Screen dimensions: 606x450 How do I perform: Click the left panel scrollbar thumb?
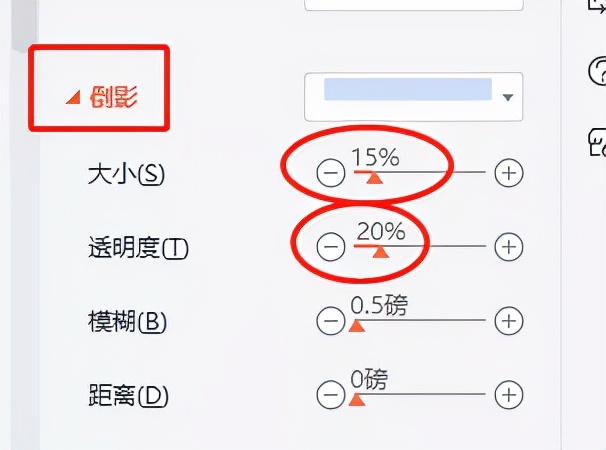(24, 25)
